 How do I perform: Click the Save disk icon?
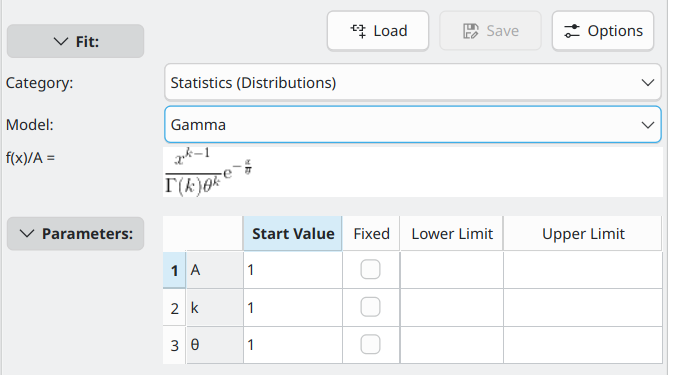point(470,31)
